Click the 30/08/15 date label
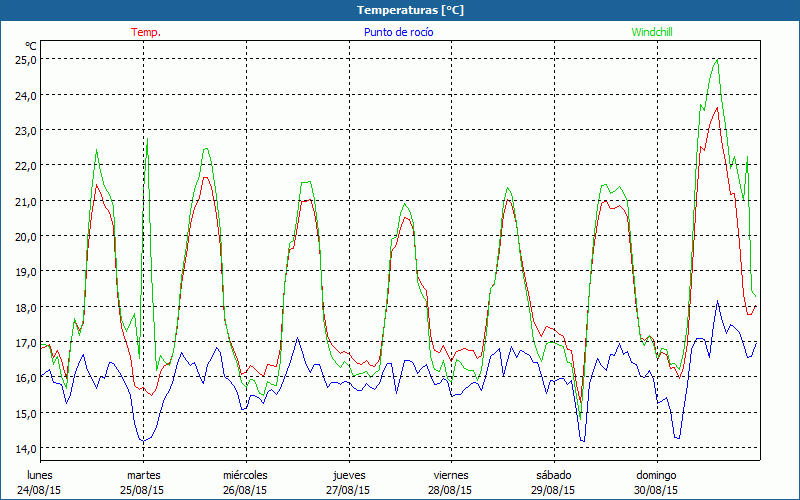 656,490
